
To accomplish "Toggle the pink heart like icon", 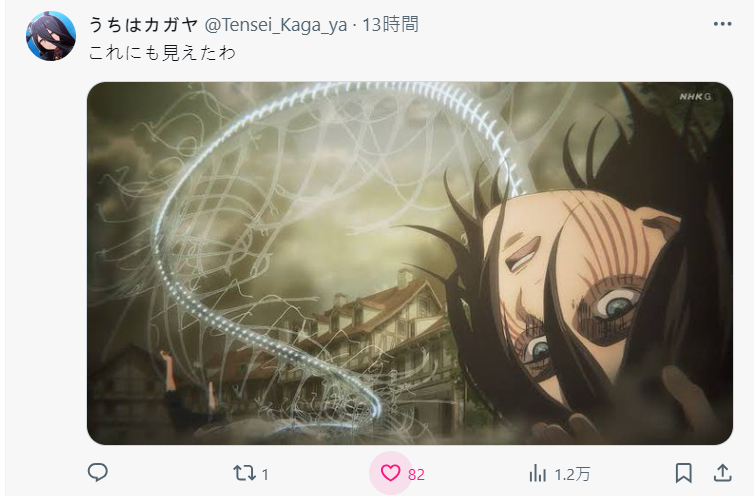I will [390, 473].
